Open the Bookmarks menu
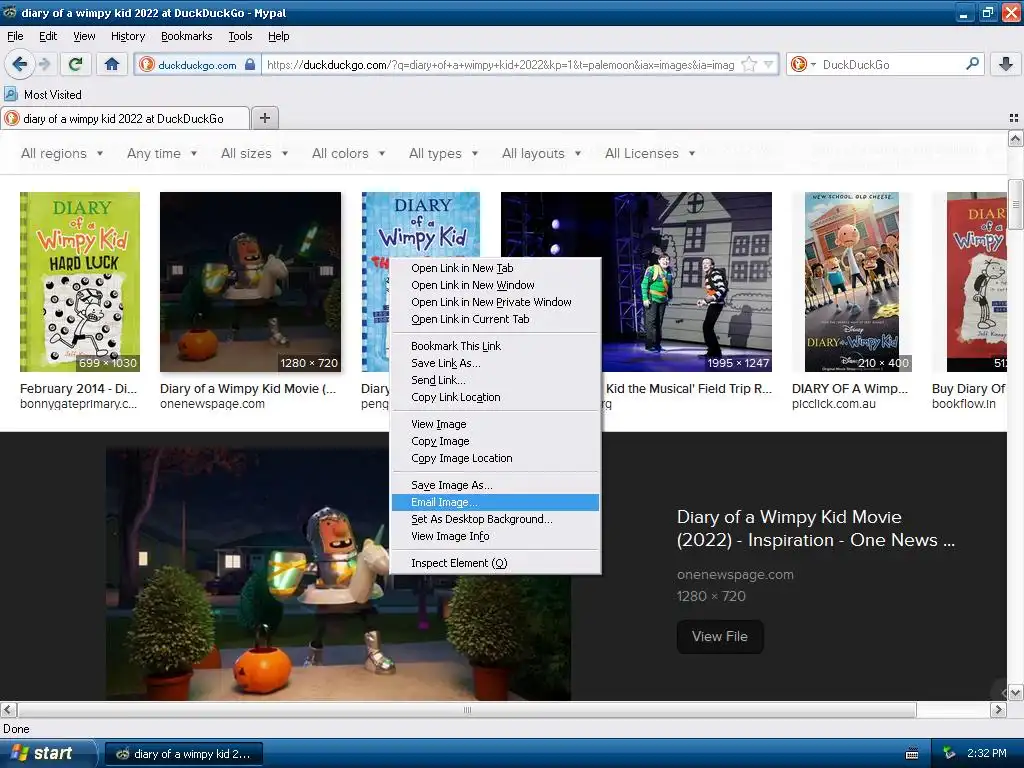 pos(186,36)
